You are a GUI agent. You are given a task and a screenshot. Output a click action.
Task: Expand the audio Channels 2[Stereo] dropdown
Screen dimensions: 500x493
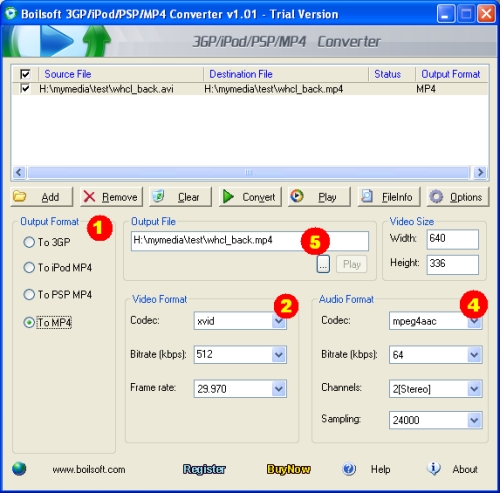(474, 389)
